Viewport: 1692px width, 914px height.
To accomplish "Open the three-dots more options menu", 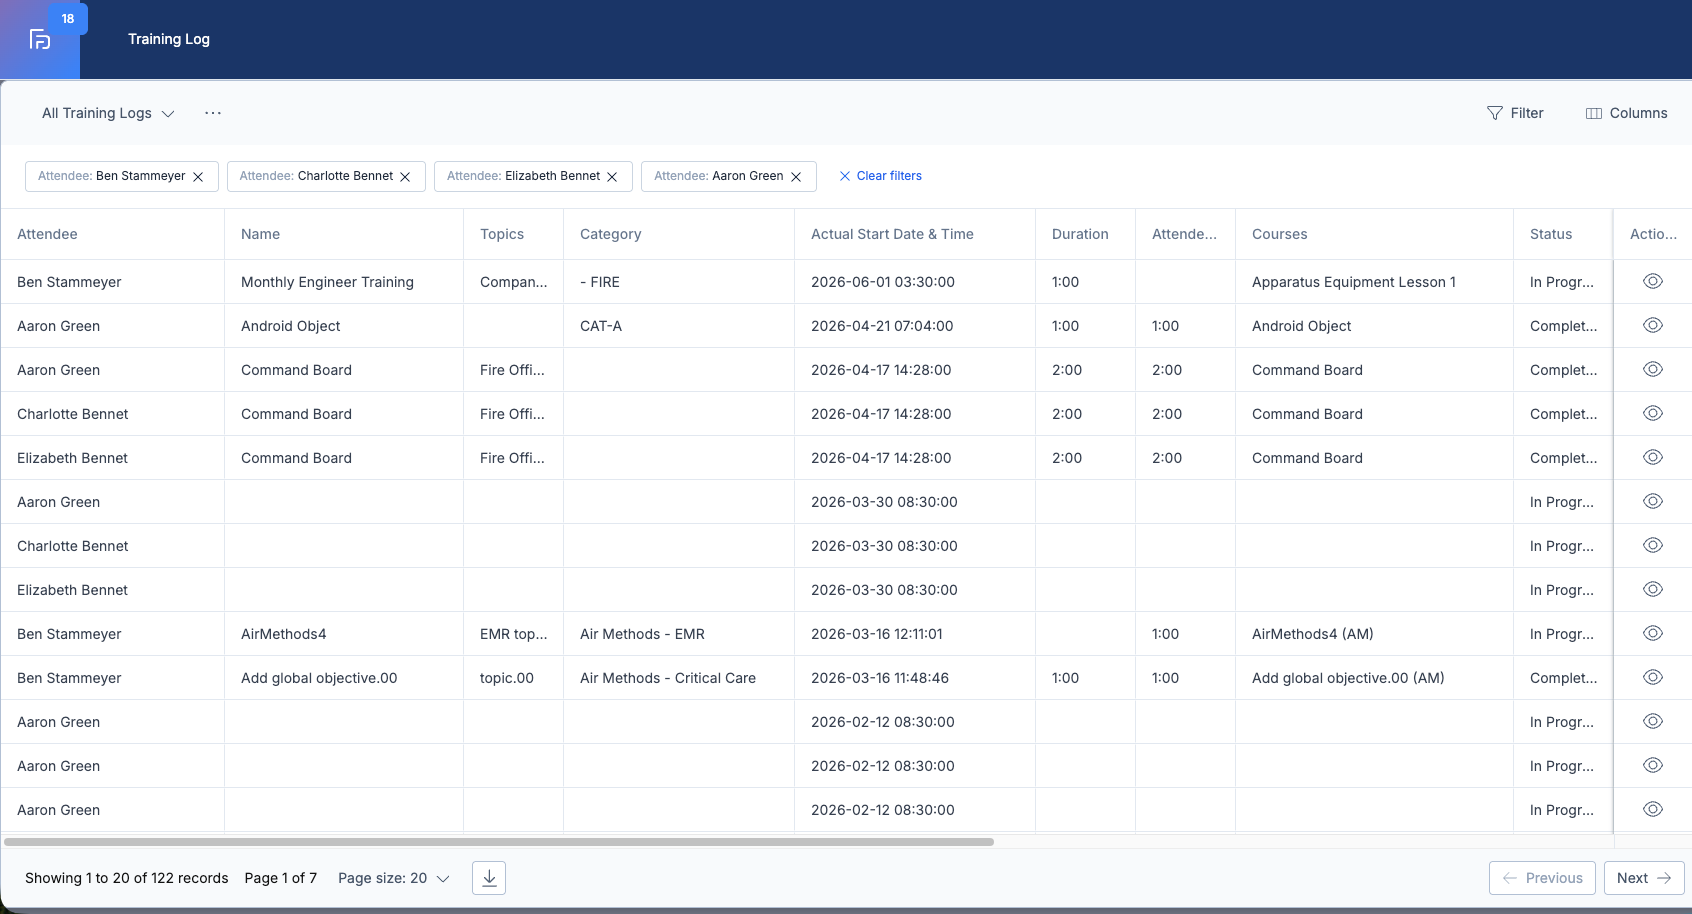I will (213, 113).
